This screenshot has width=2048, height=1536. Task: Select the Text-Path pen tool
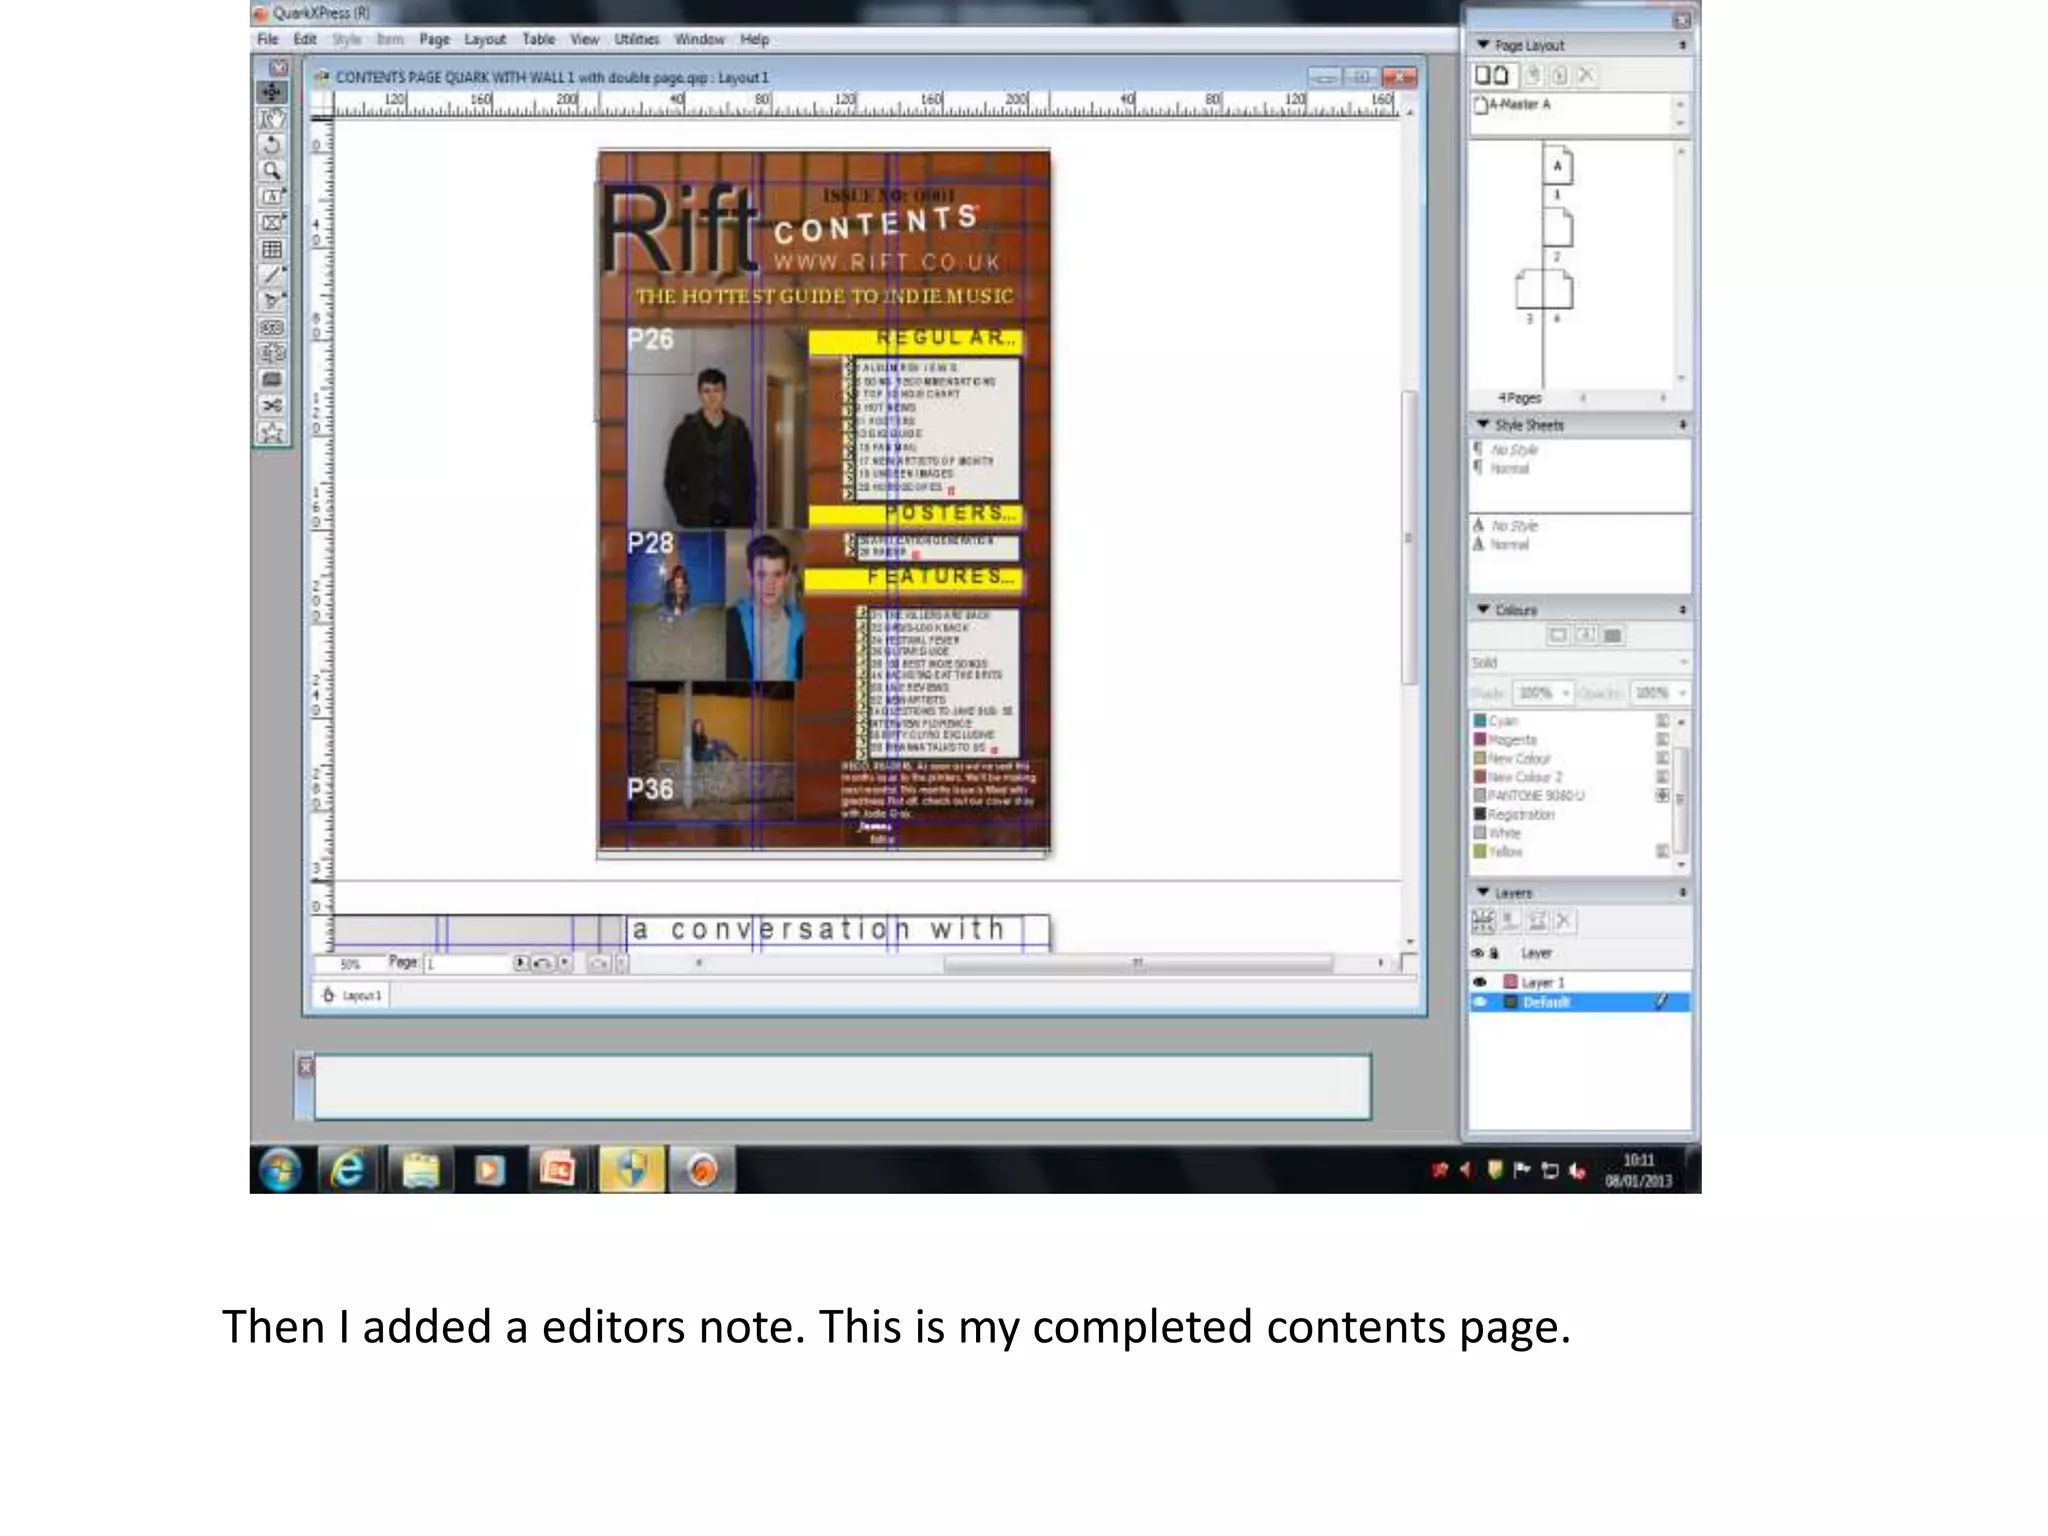click(271, 301)
